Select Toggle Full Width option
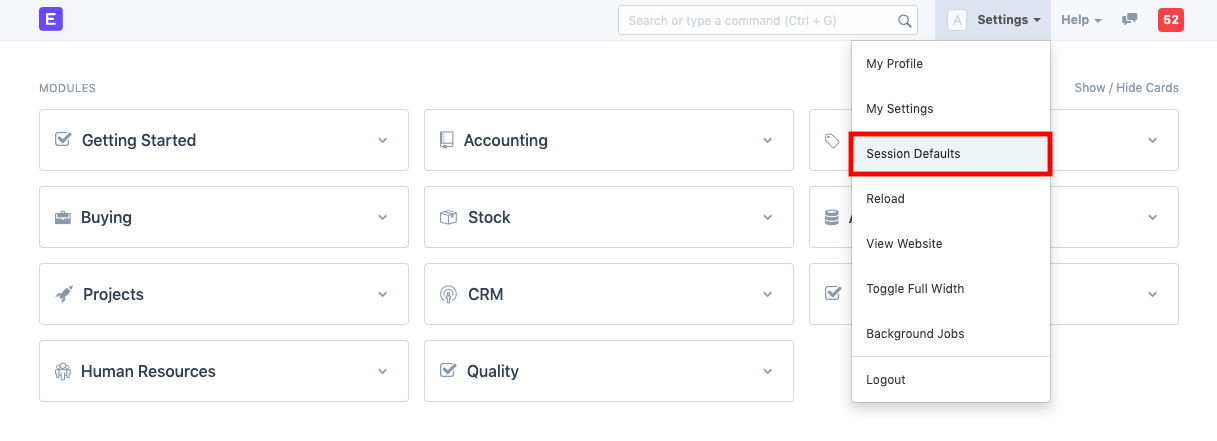The width and height of the screenshot is (1217, 441). [x=915, y=289]
